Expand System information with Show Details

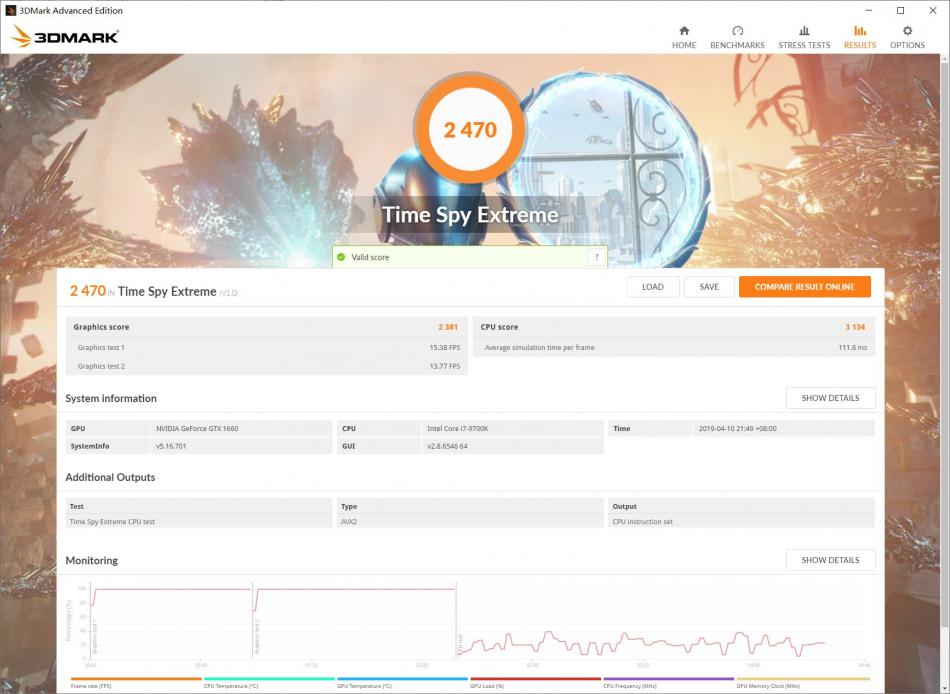coord(830,398)
